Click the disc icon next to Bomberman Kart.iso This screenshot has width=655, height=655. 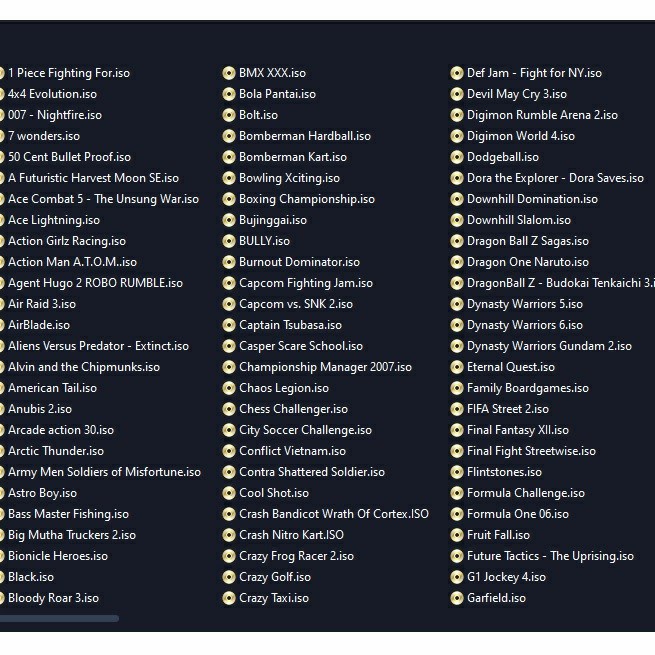coord(228,157)
